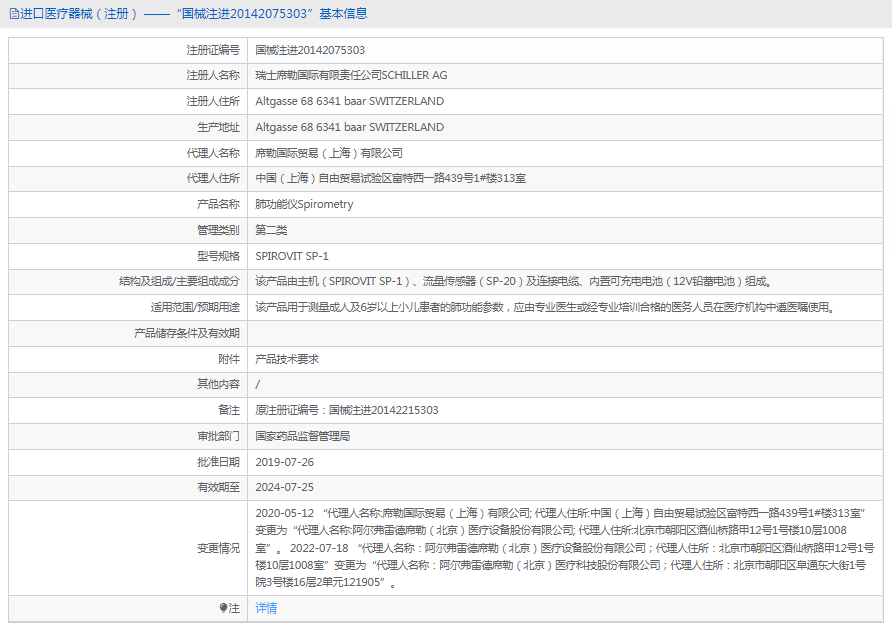Click the registrant name SCHILLER AG value
The image size is (892, 628).
351,75
